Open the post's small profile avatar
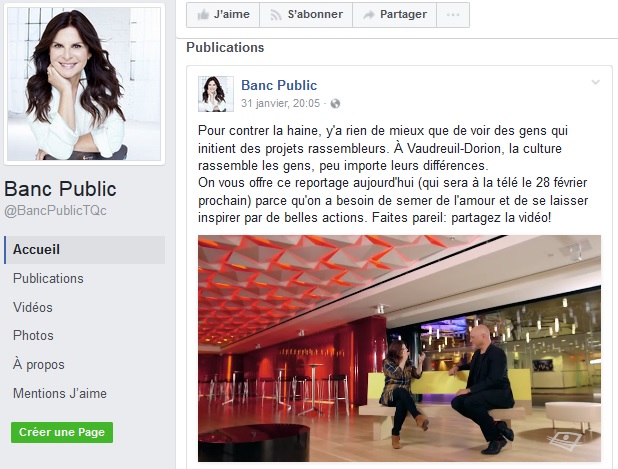Screen dimensions: 618x469 (x=216, y=94)
